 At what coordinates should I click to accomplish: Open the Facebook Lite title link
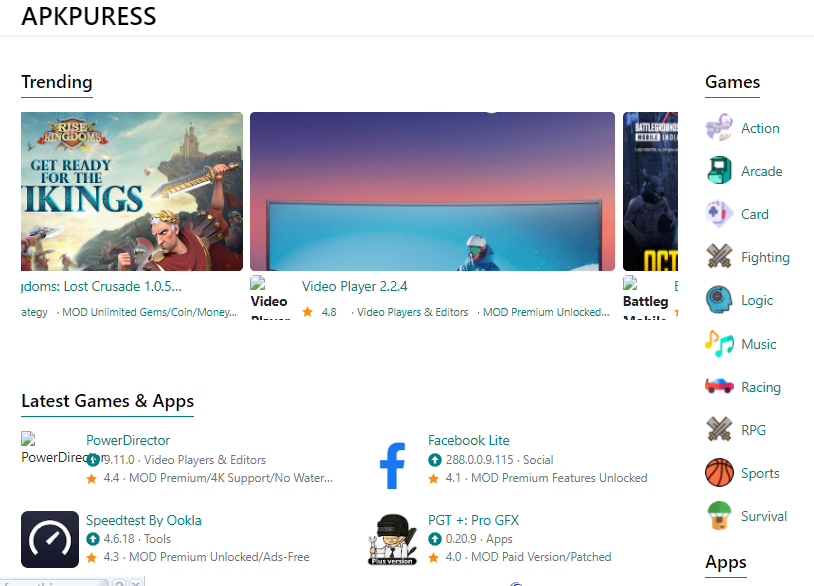click(x=469, y=440)
